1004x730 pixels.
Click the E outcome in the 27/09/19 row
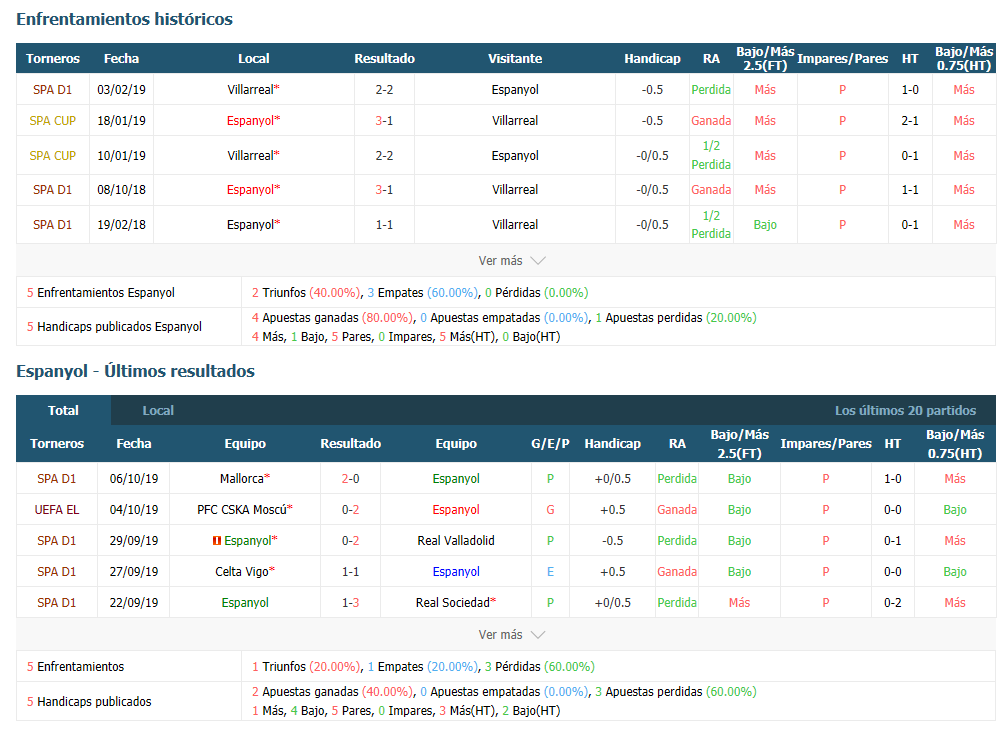[x=550, y=571]
